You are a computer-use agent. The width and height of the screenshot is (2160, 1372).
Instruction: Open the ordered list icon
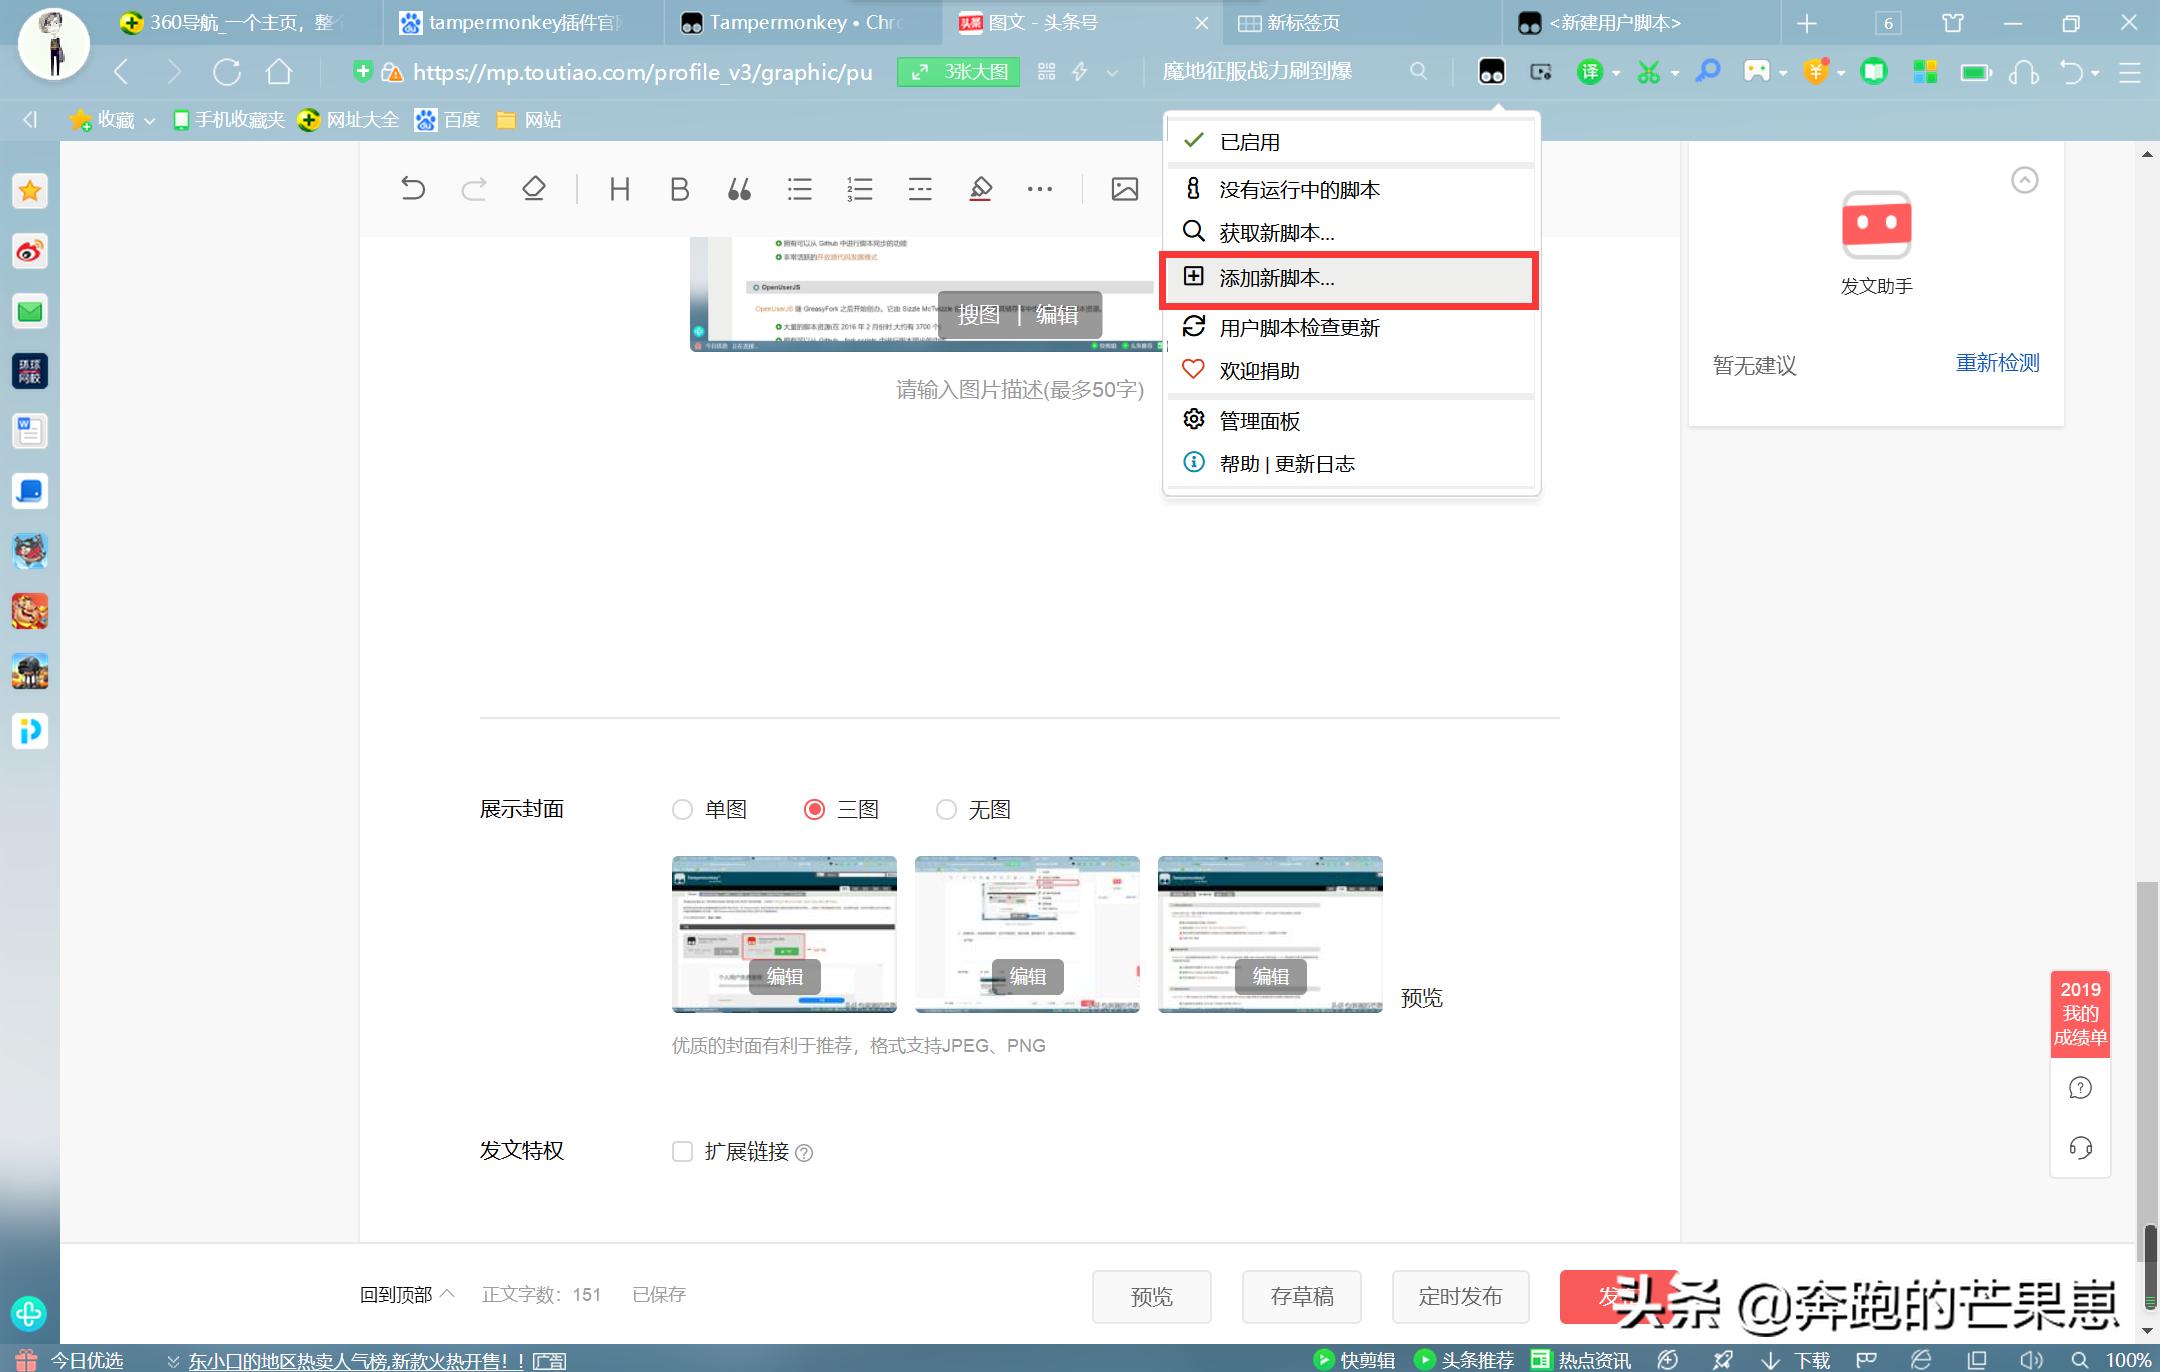858,188
